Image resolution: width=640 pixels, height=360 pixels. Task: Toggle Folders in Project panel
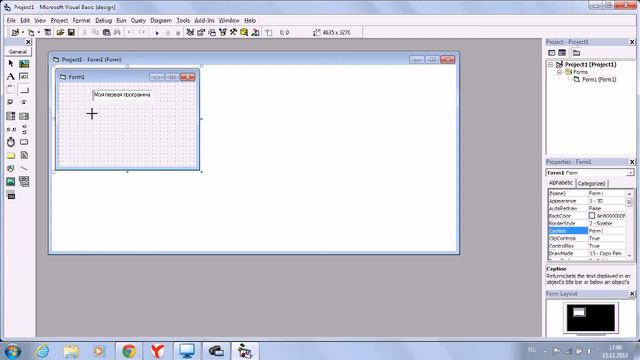pos(576,53)
